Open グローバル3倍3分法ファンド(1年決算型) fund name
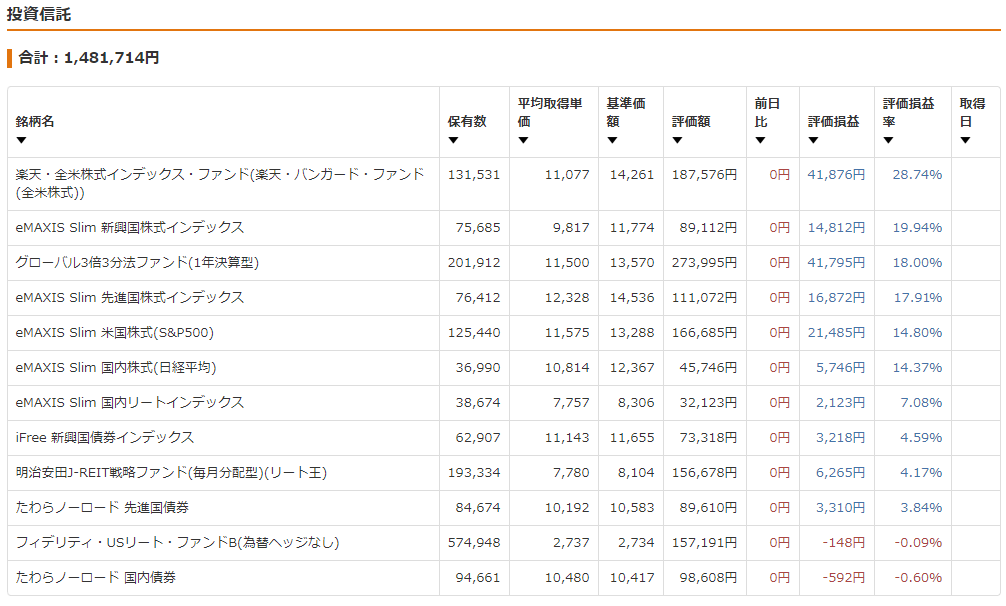Image resolution: width=1006 pixels, height=606 pixels. (137, 262)
